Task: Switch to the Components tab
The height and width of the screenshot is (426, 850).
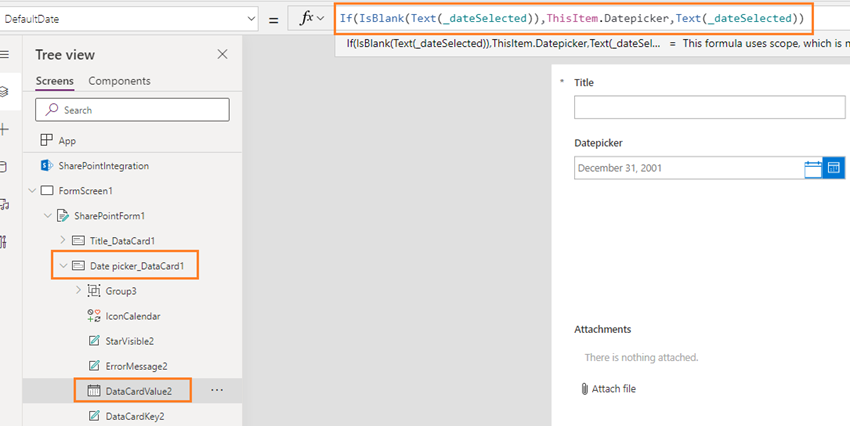Action: [119, 81]
